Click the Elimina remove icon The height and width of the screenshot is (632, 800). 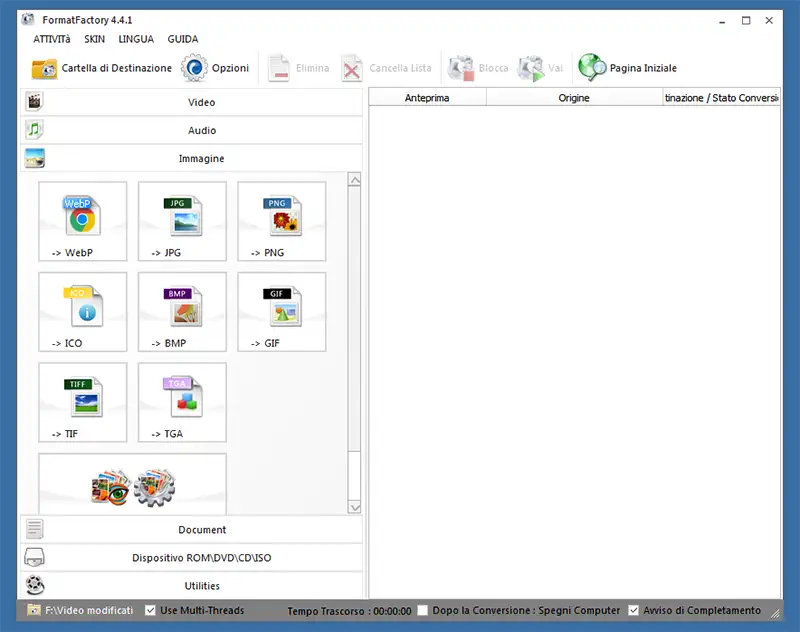click(x=279, y=68)
